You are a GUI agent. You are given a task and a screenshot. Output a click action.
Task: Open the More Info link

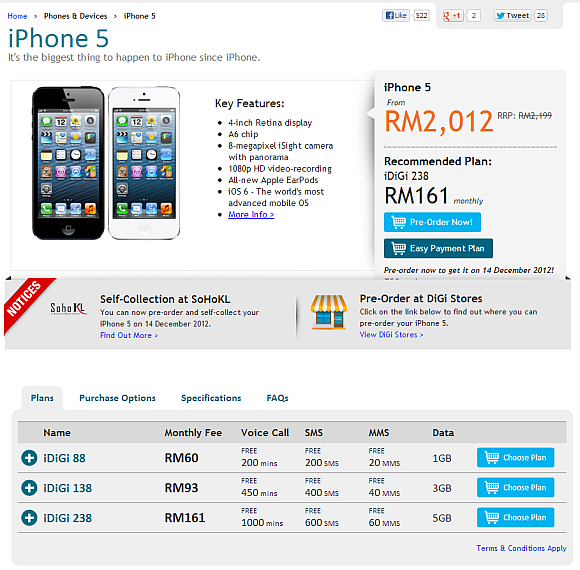(x=251, y=215)
